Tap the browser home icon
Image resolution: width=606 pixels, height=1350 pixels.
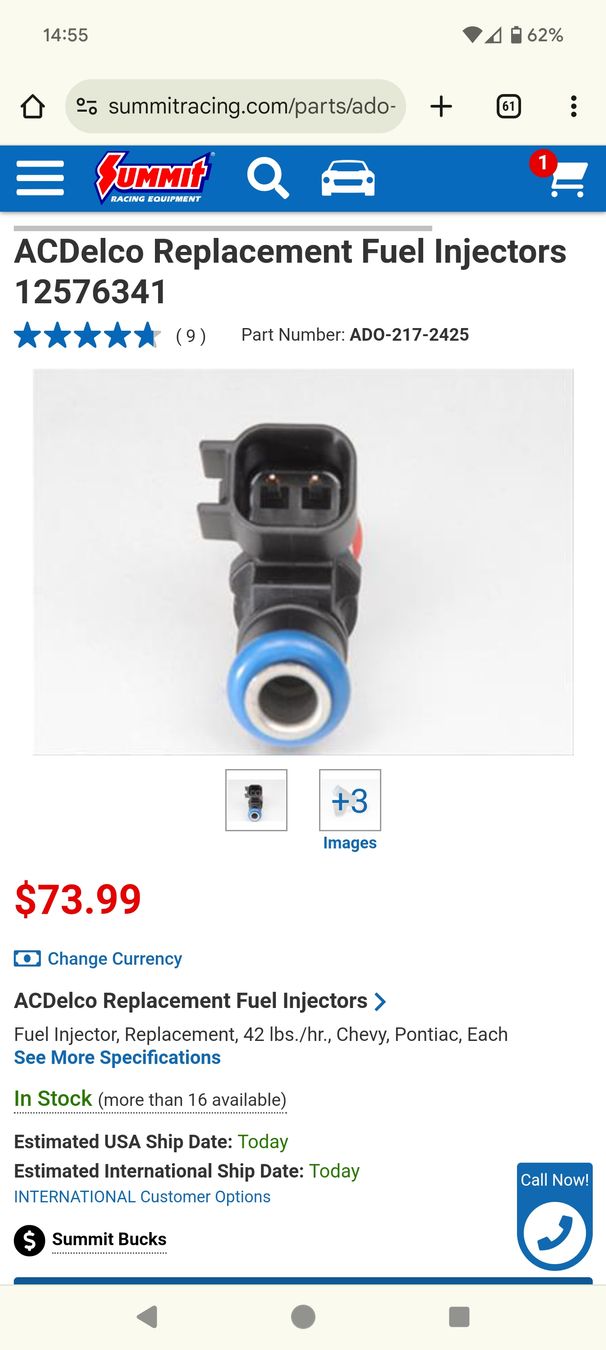tap(33, 107)
